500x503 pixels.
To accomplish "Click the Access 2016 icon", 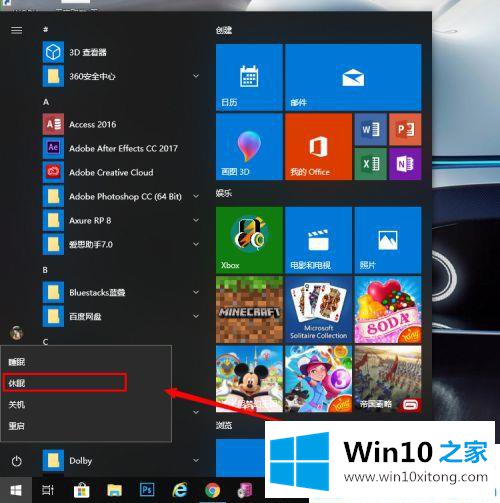I will point(53,124).
